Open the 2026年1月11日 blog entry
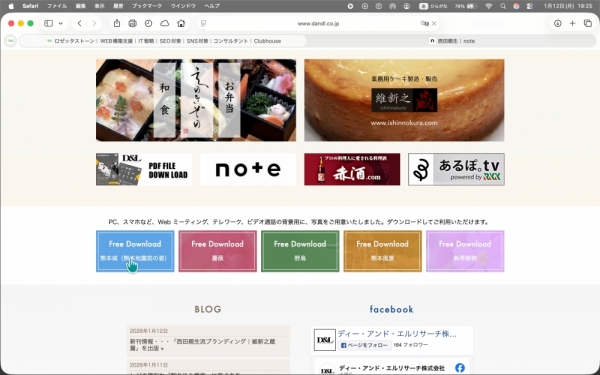 208,367
